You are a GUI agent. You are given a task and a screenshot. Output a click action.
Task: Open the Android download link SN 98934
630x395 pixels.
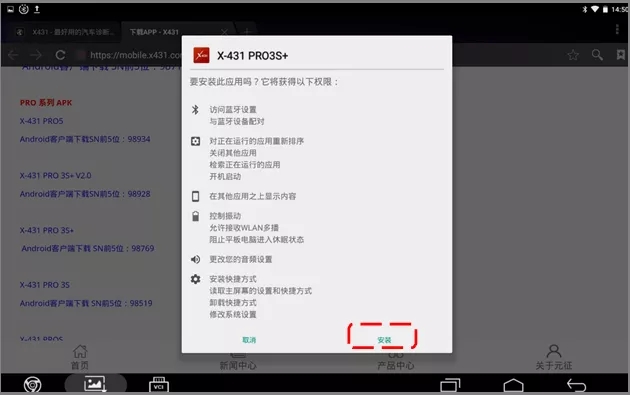click(85, 139)
